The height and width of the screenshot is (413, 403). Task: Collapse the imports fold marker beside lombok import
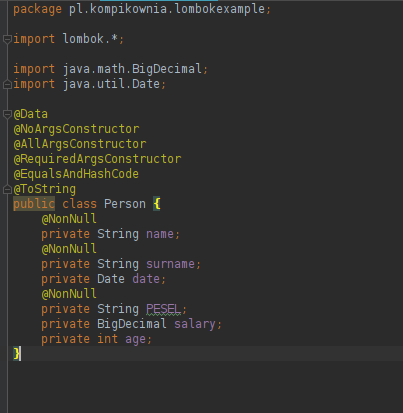click(7, 39)
